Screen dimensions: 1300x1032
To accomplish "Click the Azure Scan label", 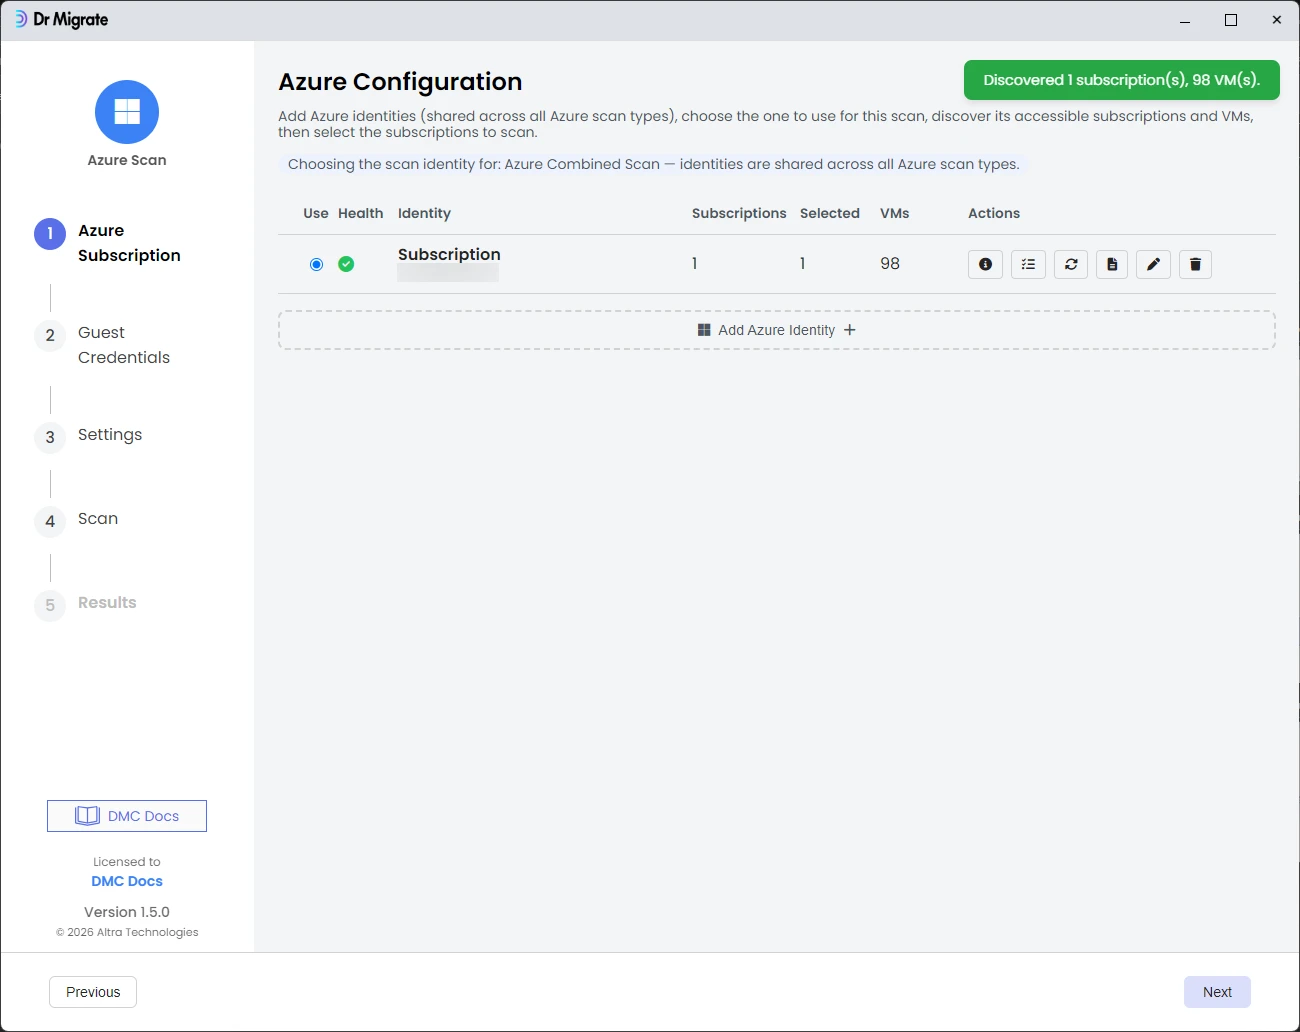I will pos(127,160).
